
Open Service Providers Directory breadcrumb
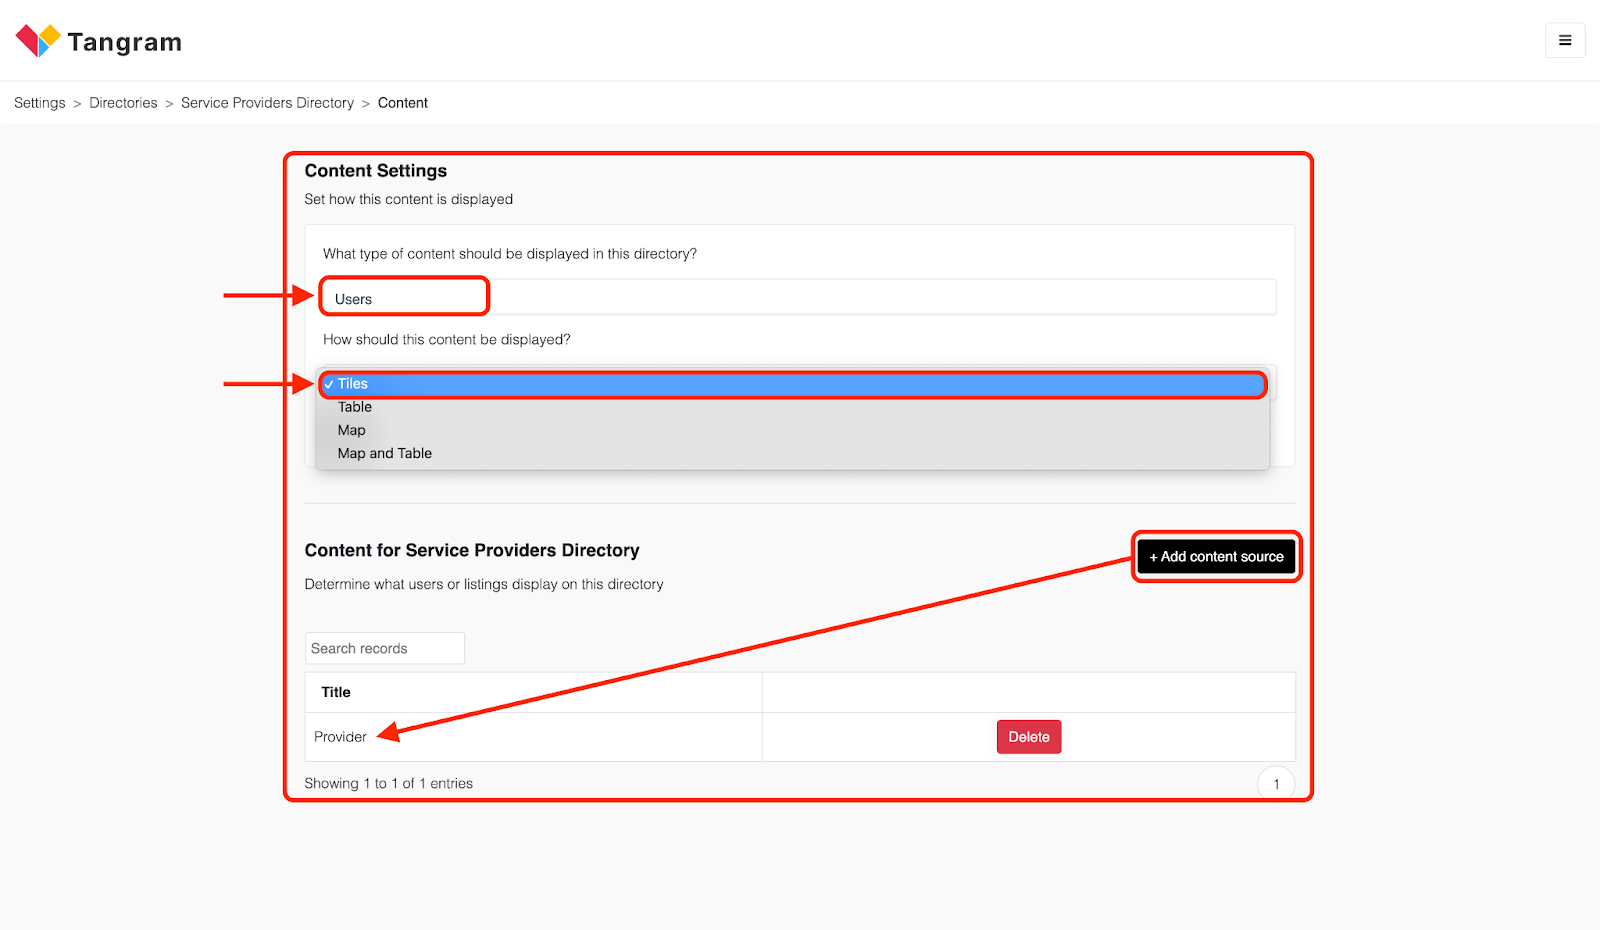[x=267, y=103]
